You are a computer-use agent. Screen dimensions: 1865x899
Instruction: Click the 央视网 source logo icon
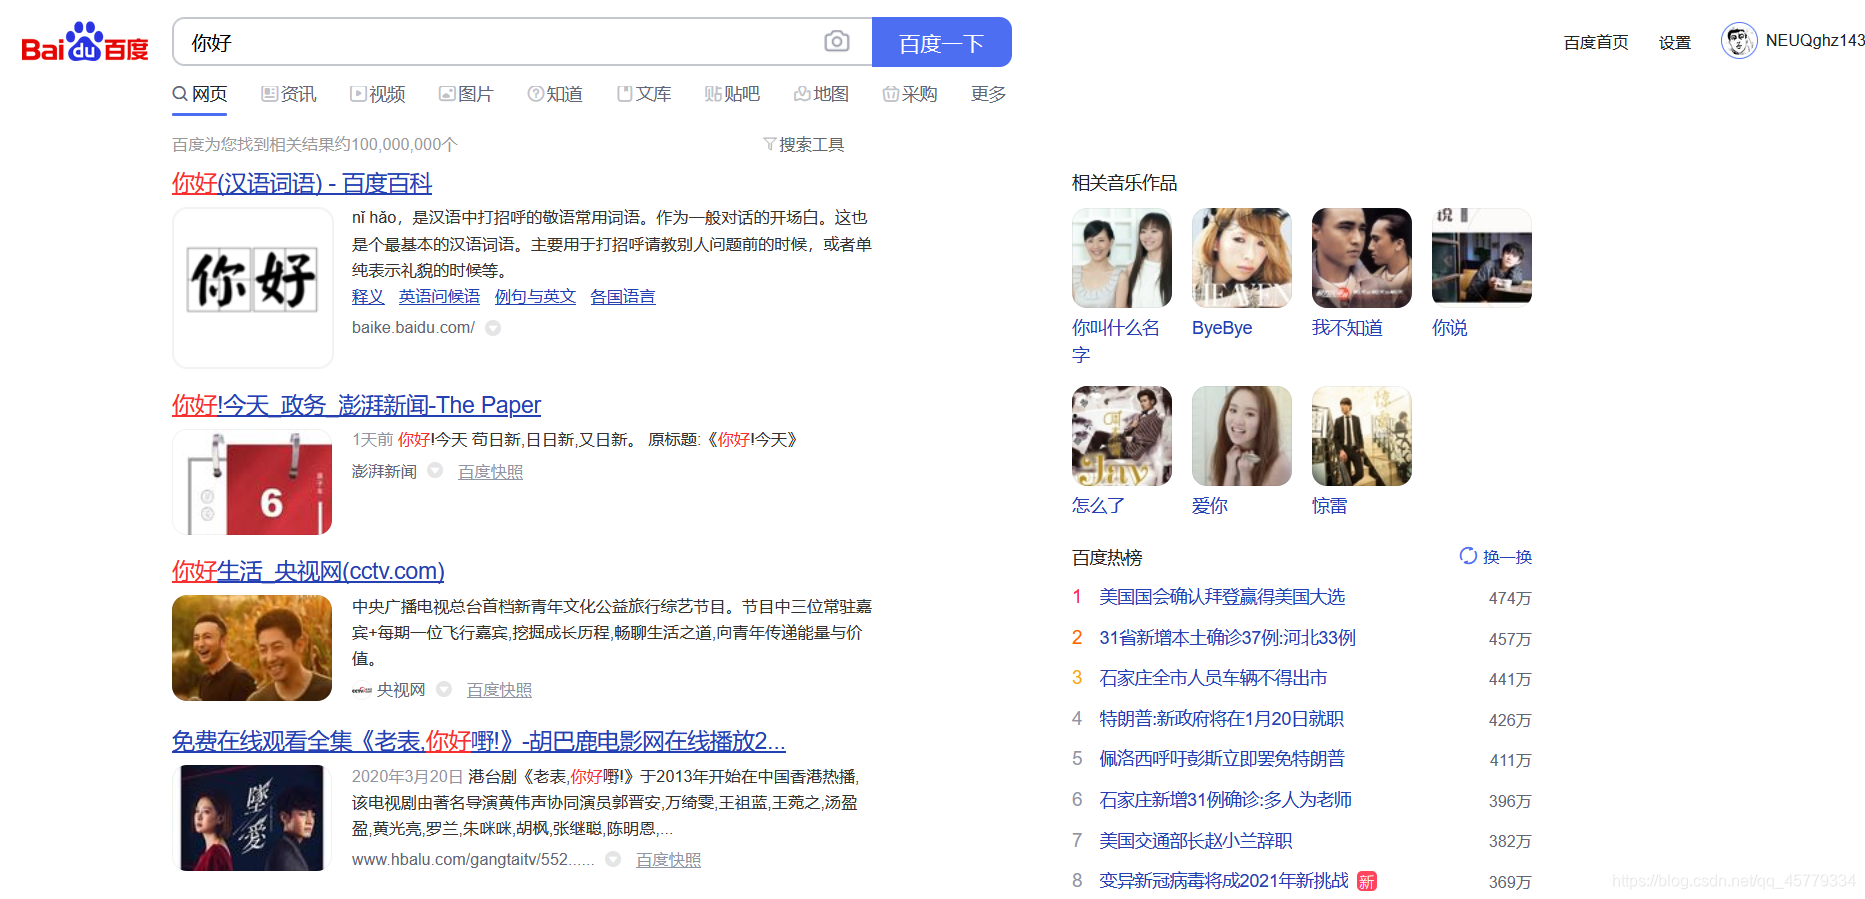(362, 690)
